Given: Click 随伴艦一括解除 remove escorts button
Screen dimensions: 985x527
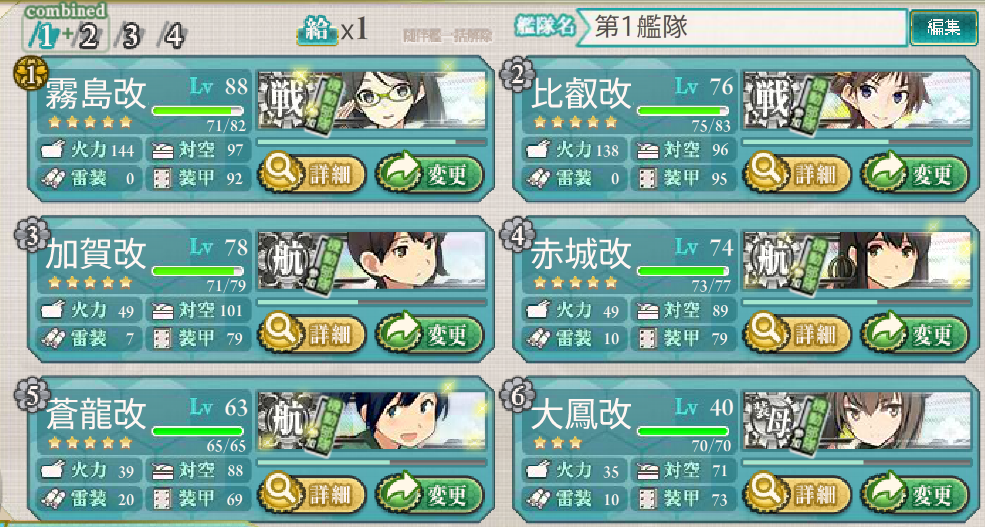Looking at the screenshot, I should (448, 36).
